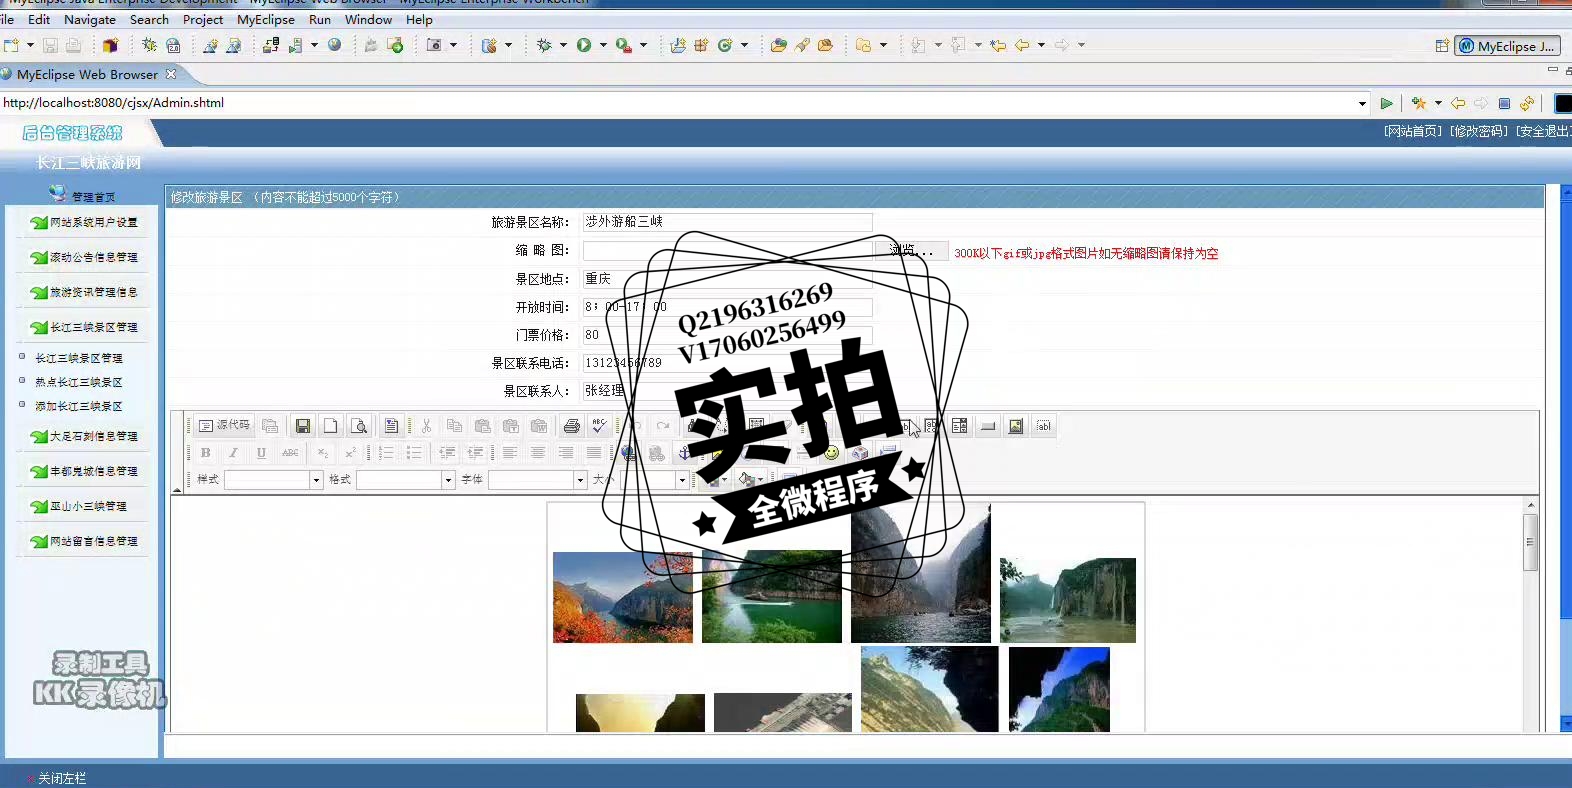Click the insert image button icon in editor
Screen dimensions: 1572x788
pyautogui.click(x=1015, y=426)
